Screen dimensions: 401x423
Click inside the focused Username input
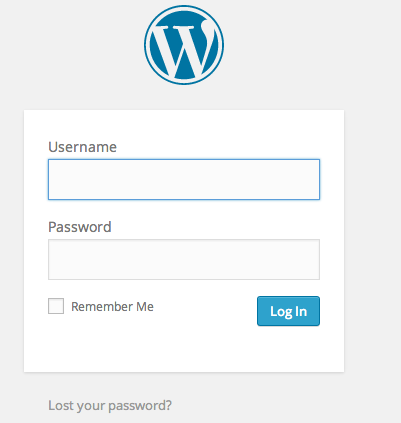click(184, 179)
